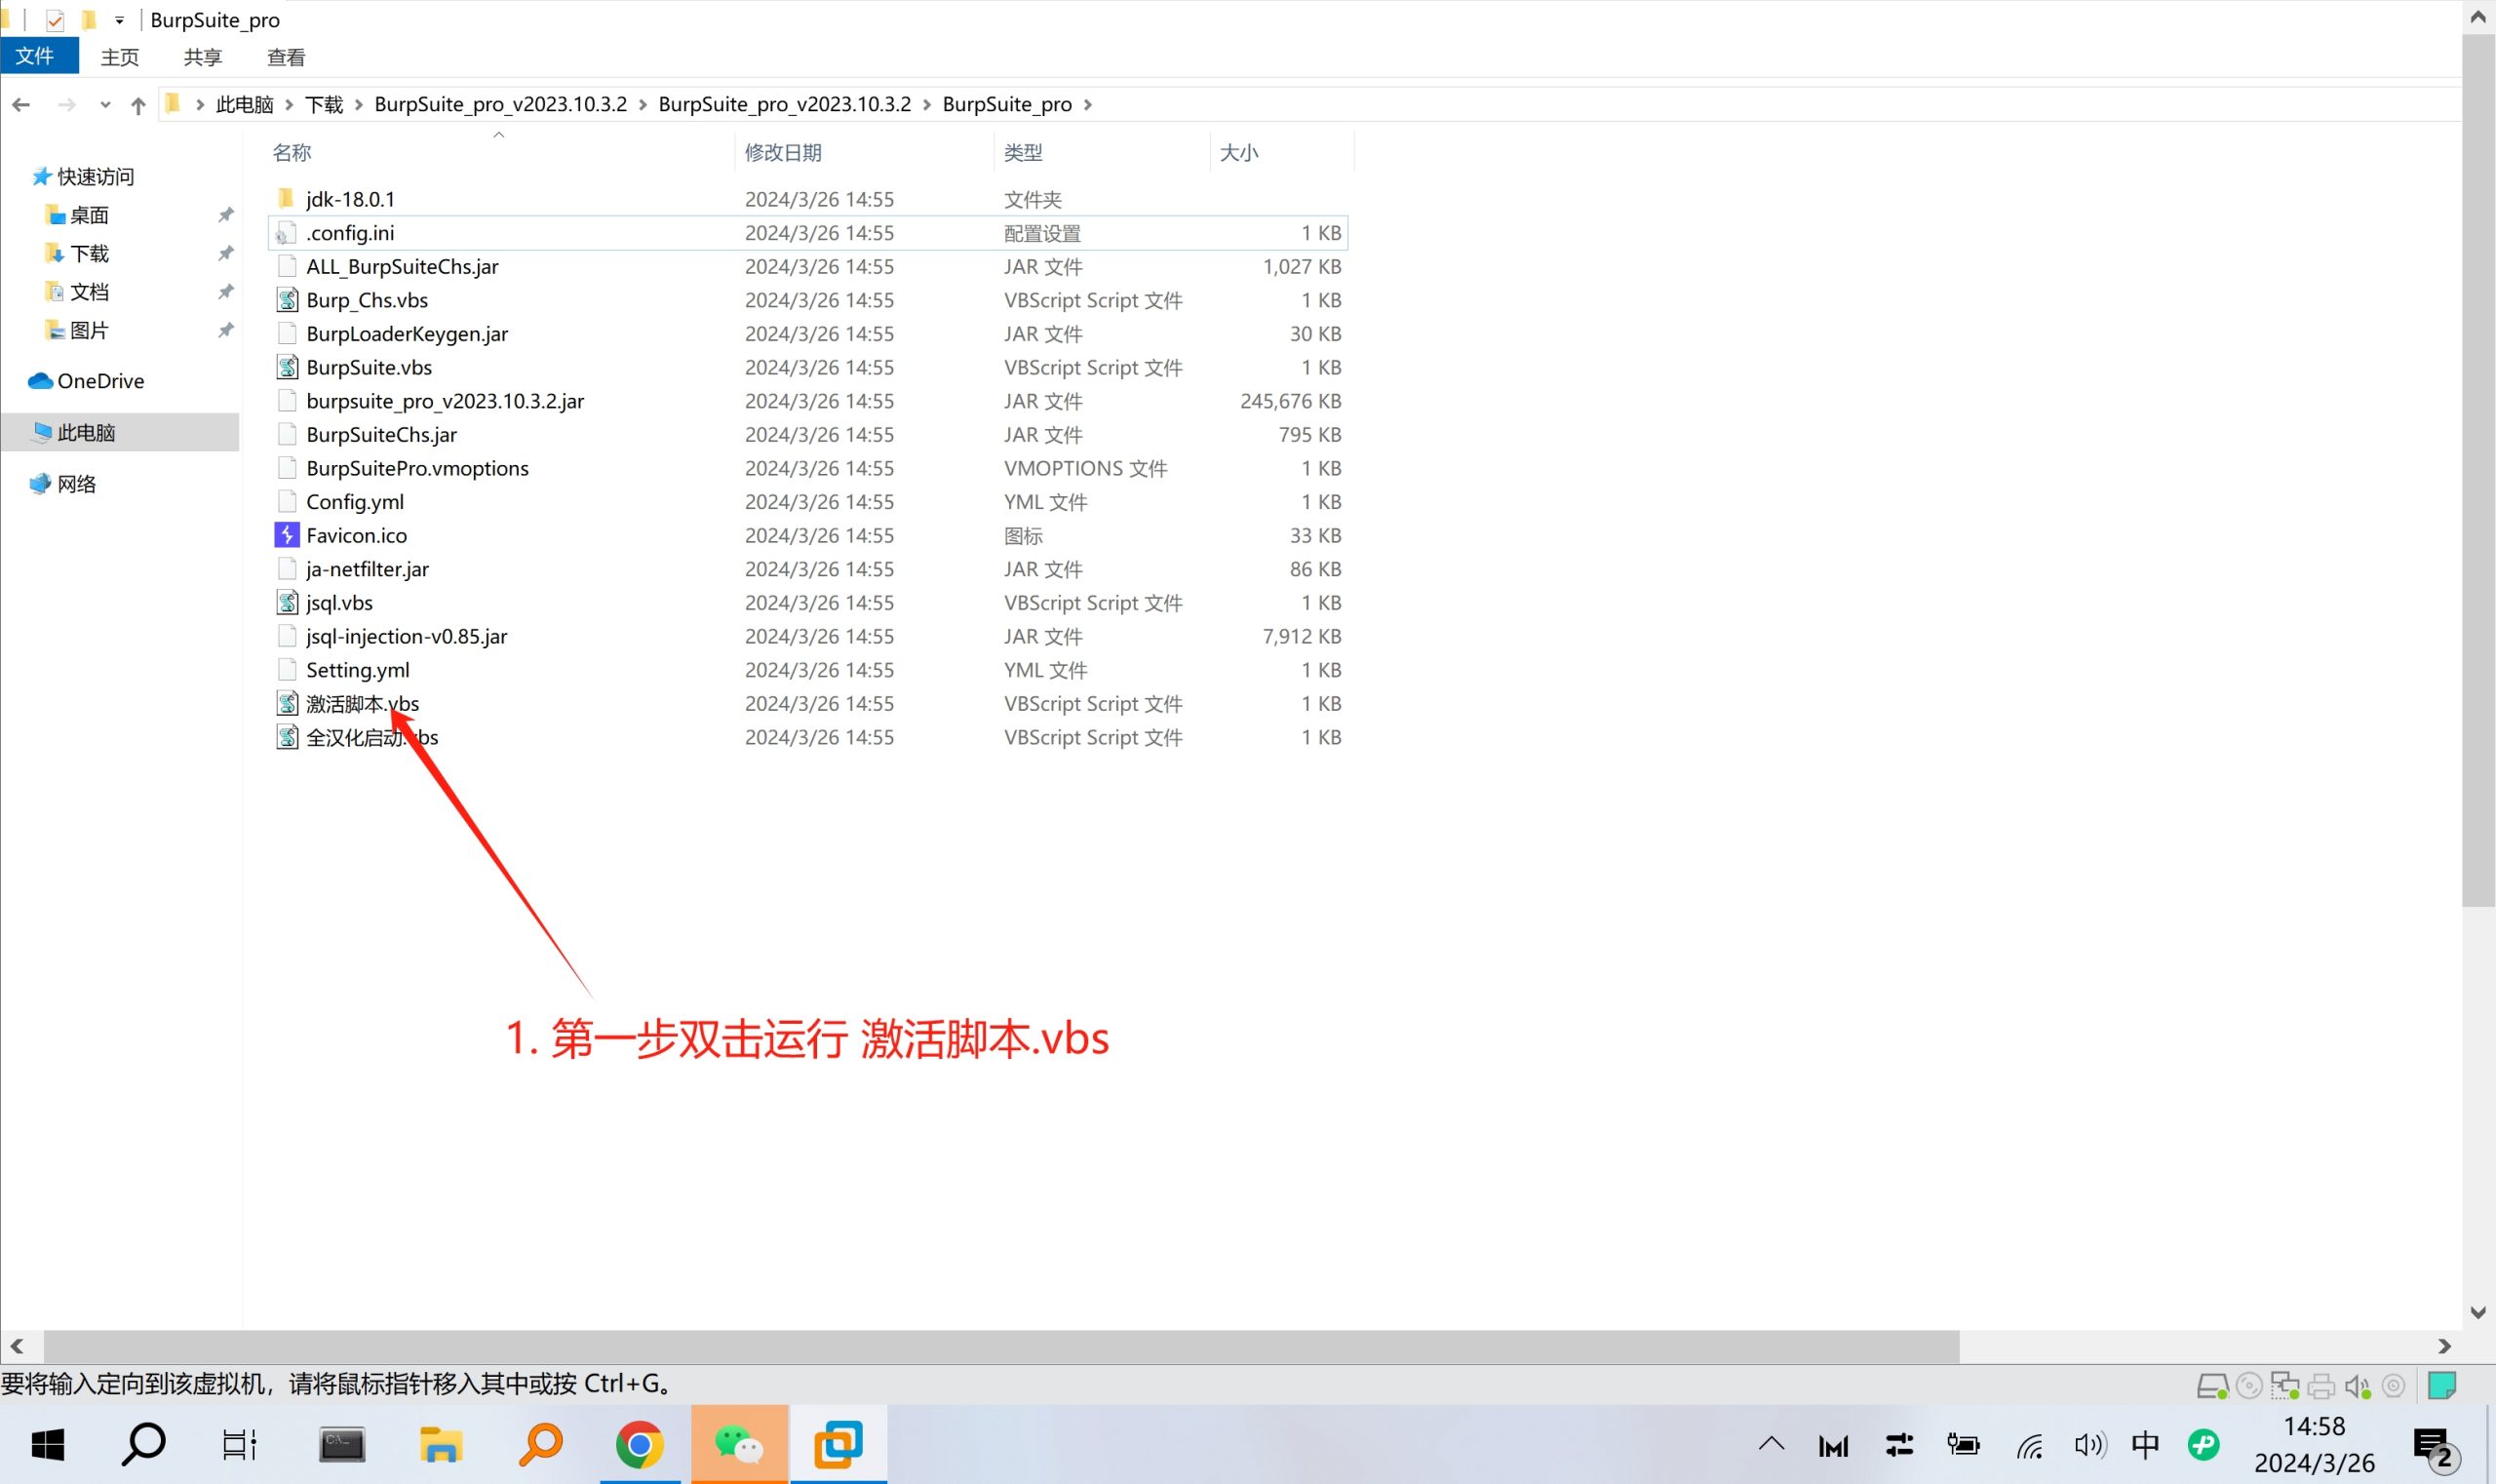Open Google Chrome from the taskbar
2496x1484 pixels.
640,1444
